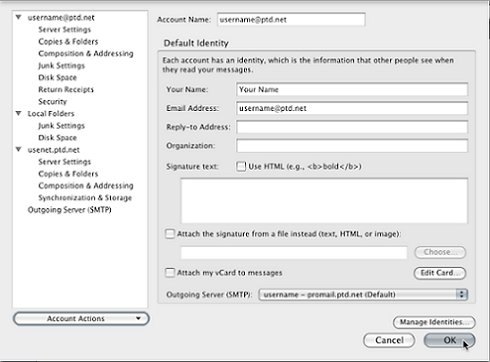Select username@ptd.net account in the tree
Viewport: 490px width, 362px height.
[x=61, y=18]
